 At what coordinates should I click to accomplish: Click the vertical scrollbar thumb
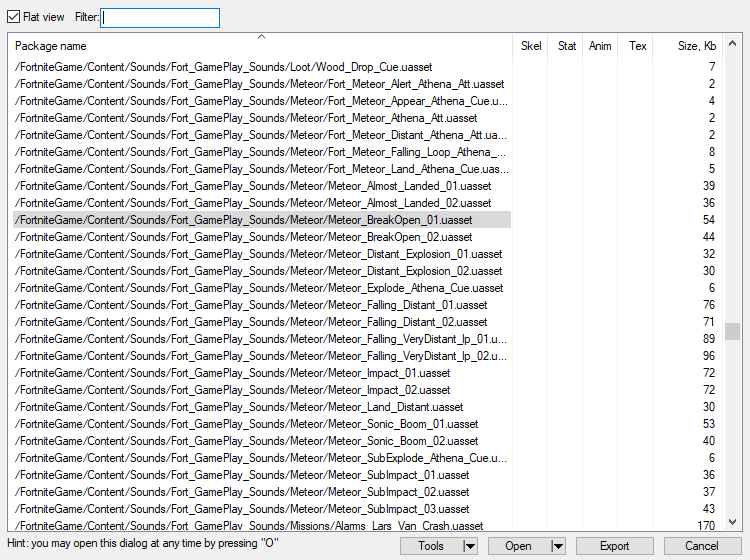pos(733,331)
